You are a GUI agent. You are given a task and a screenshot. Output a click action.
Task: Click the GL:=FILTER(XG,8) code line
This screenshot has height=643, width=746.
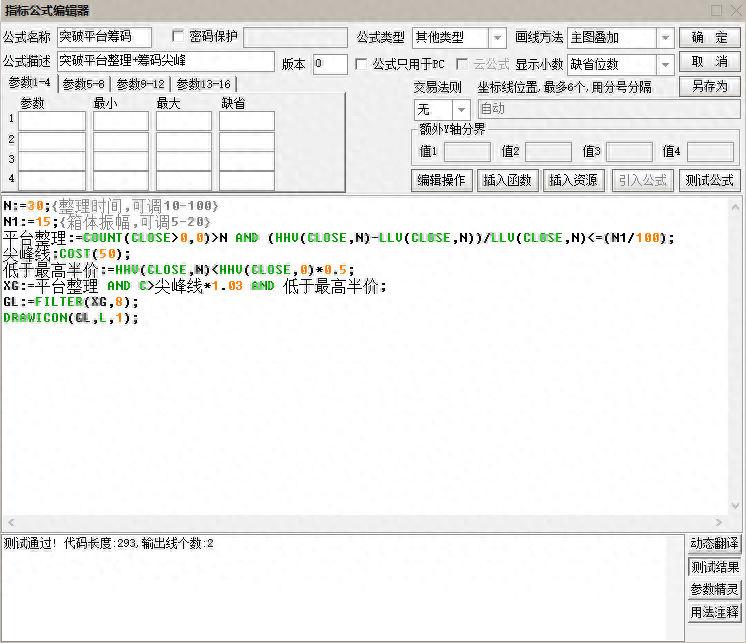(x=70, y=302)
